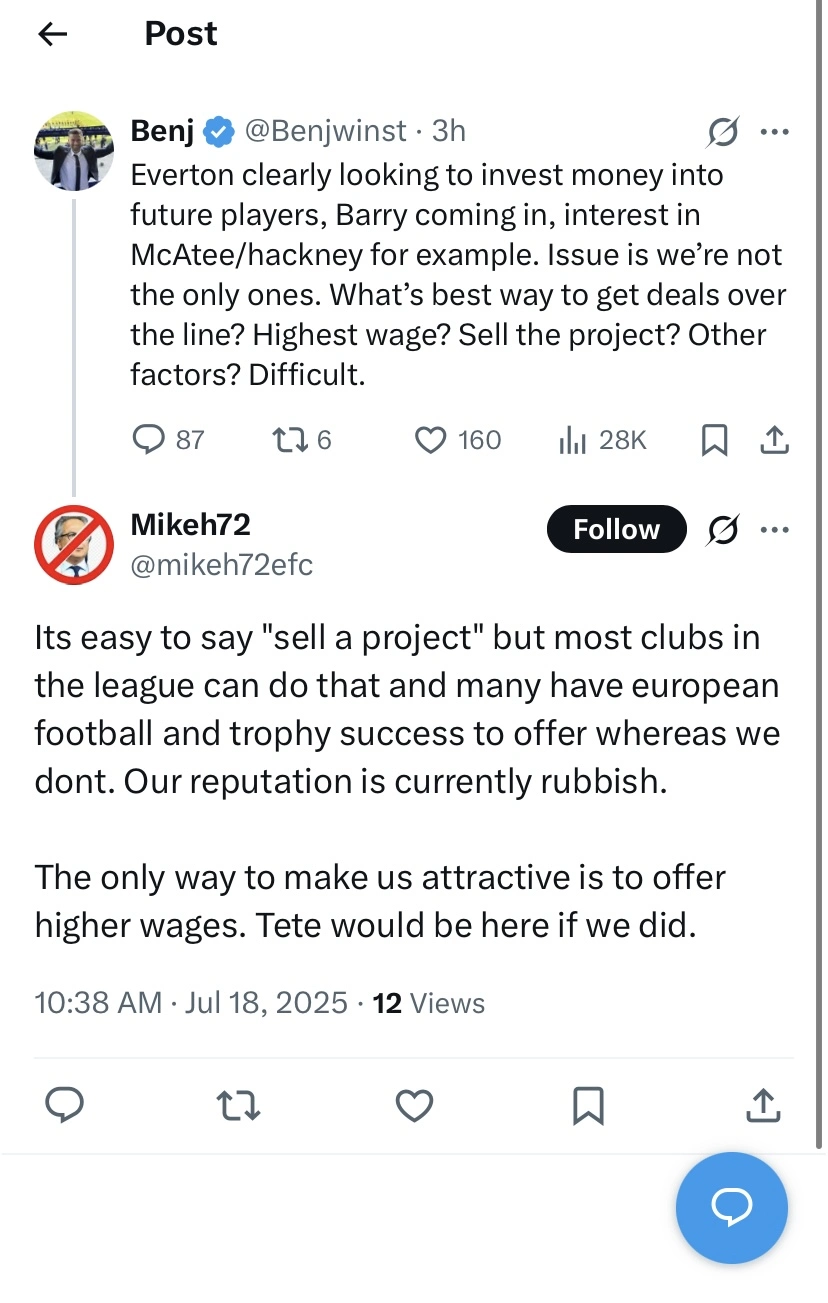This screenshot has width=828, height=1303.
Task: Share Mikeh72's post
Action: pyautogui.click(x=762, y=1105)
